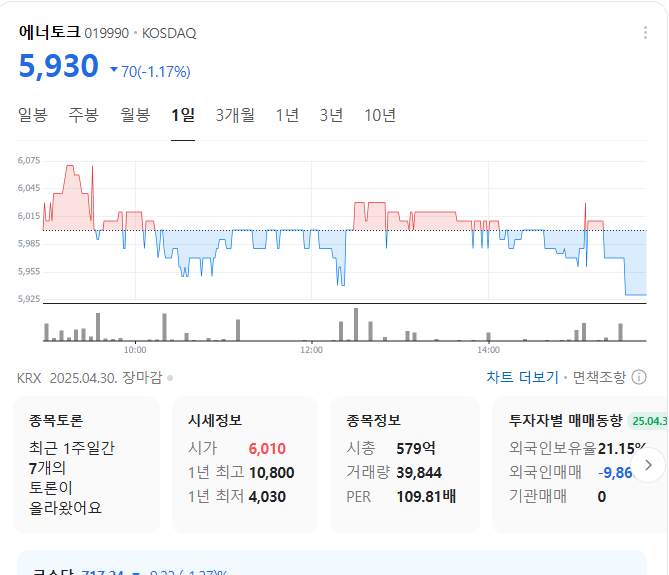Click the tallest volume bar after 12:00
669x575 pixels.
coord(356,325)
